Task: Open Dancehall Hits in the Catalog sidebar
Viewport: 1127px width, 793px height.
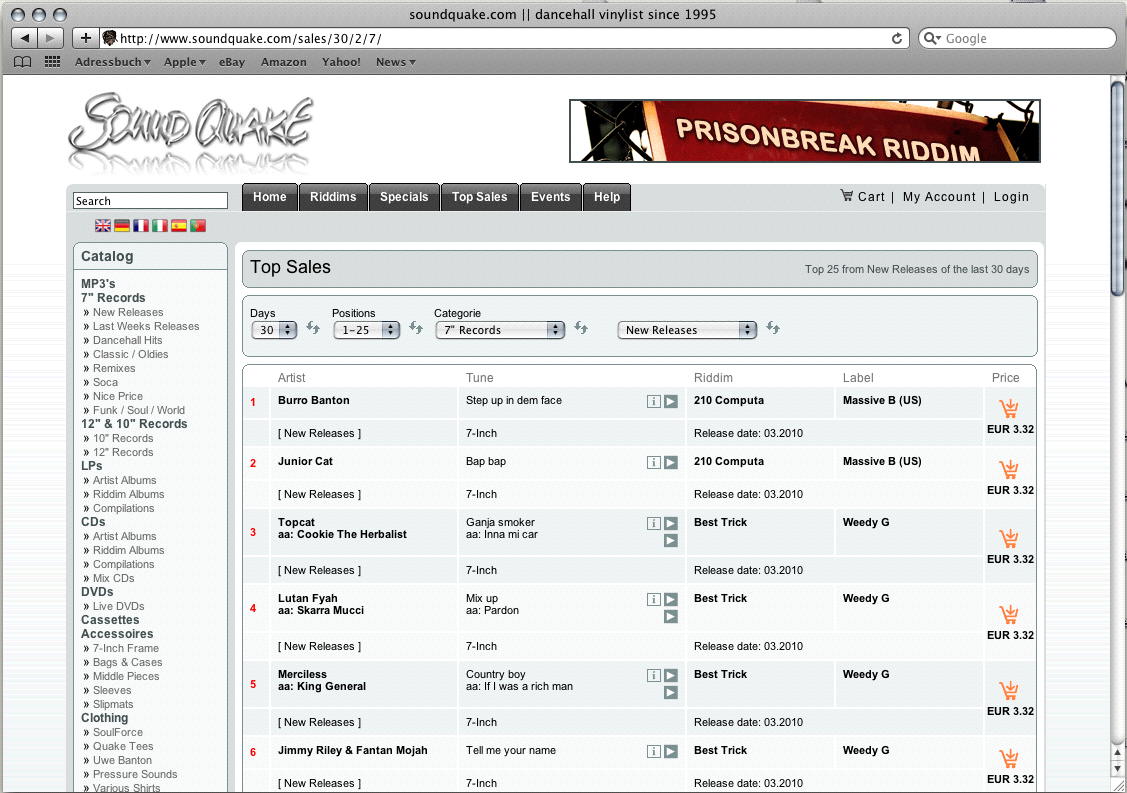Action: (x=127, y=340)
